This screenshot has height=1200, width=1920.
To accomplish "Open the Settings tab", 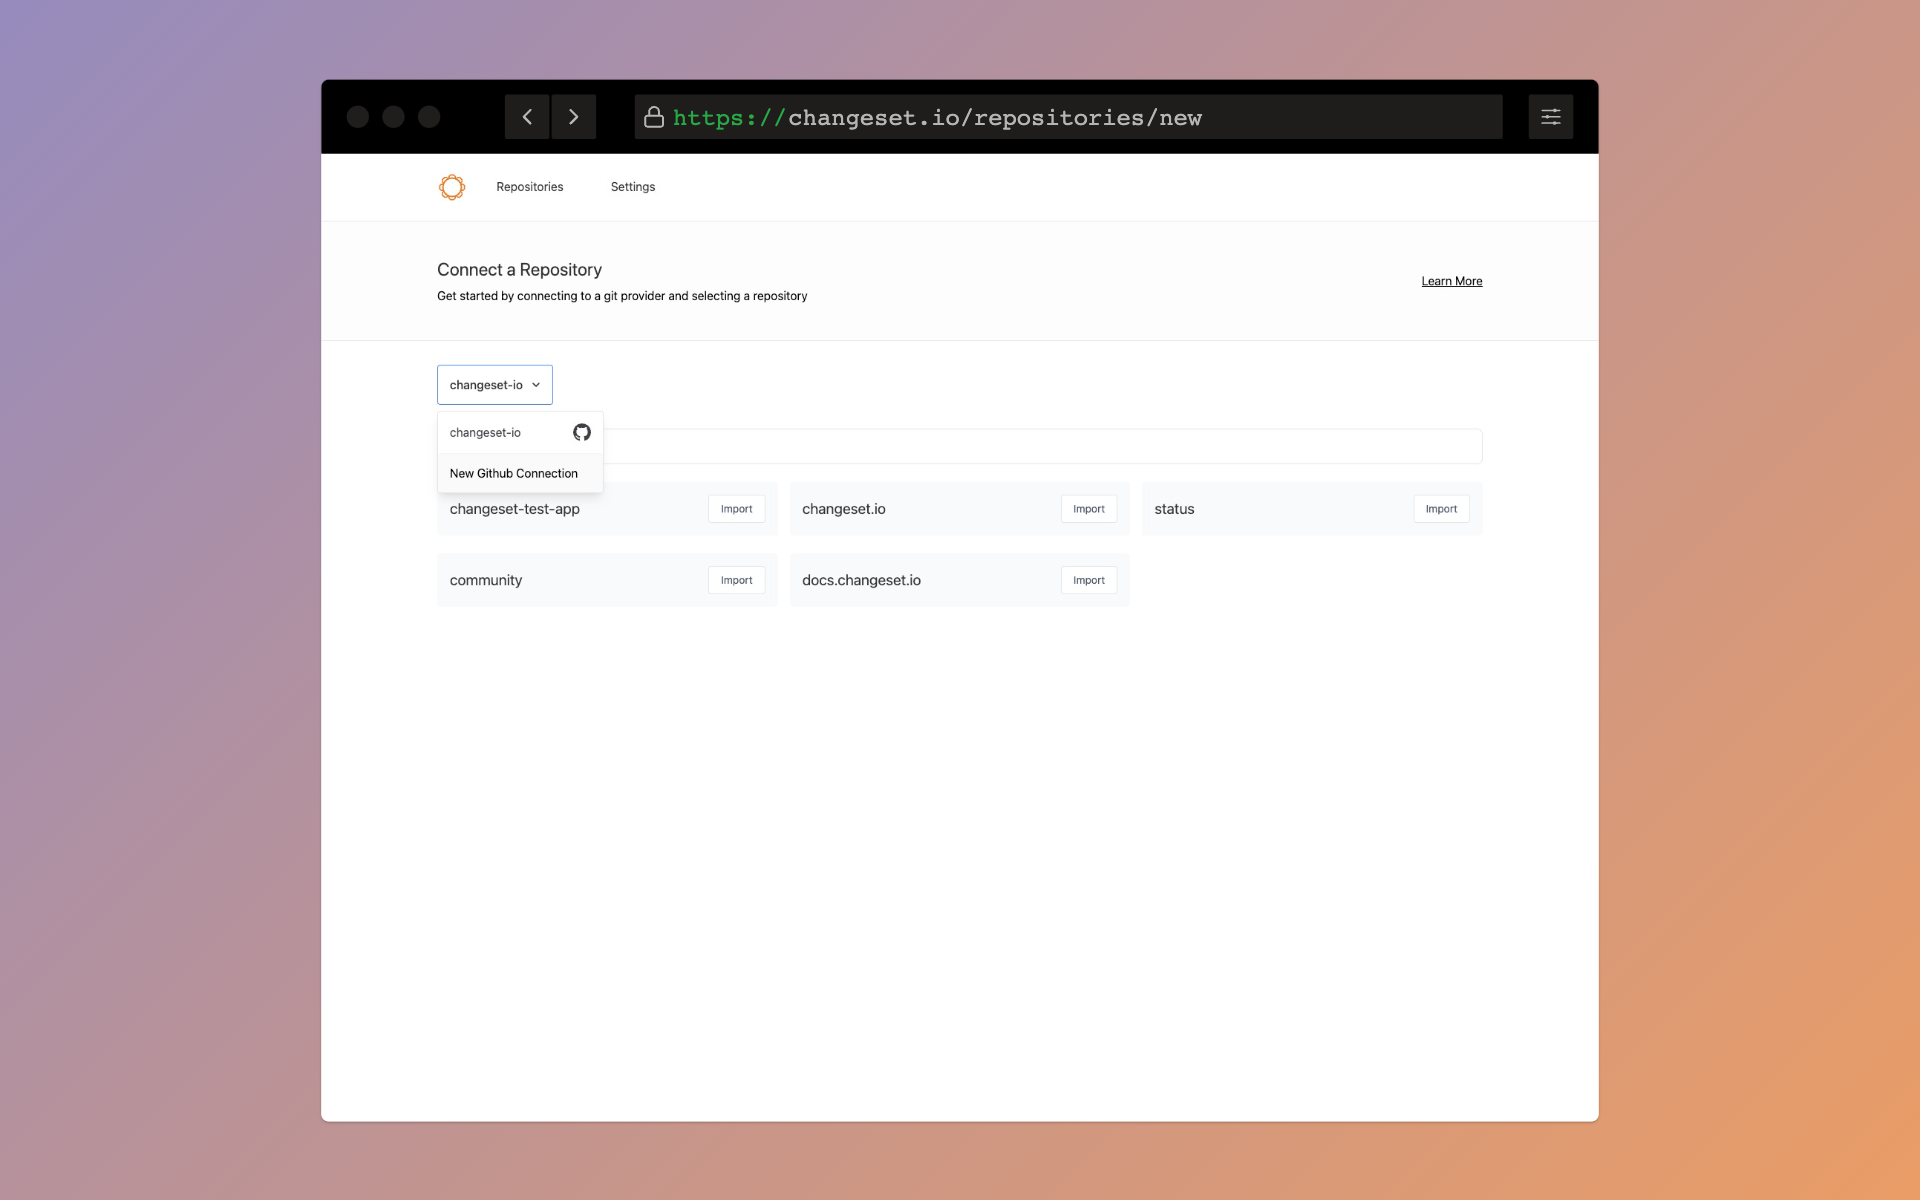I will pos(632,187).
